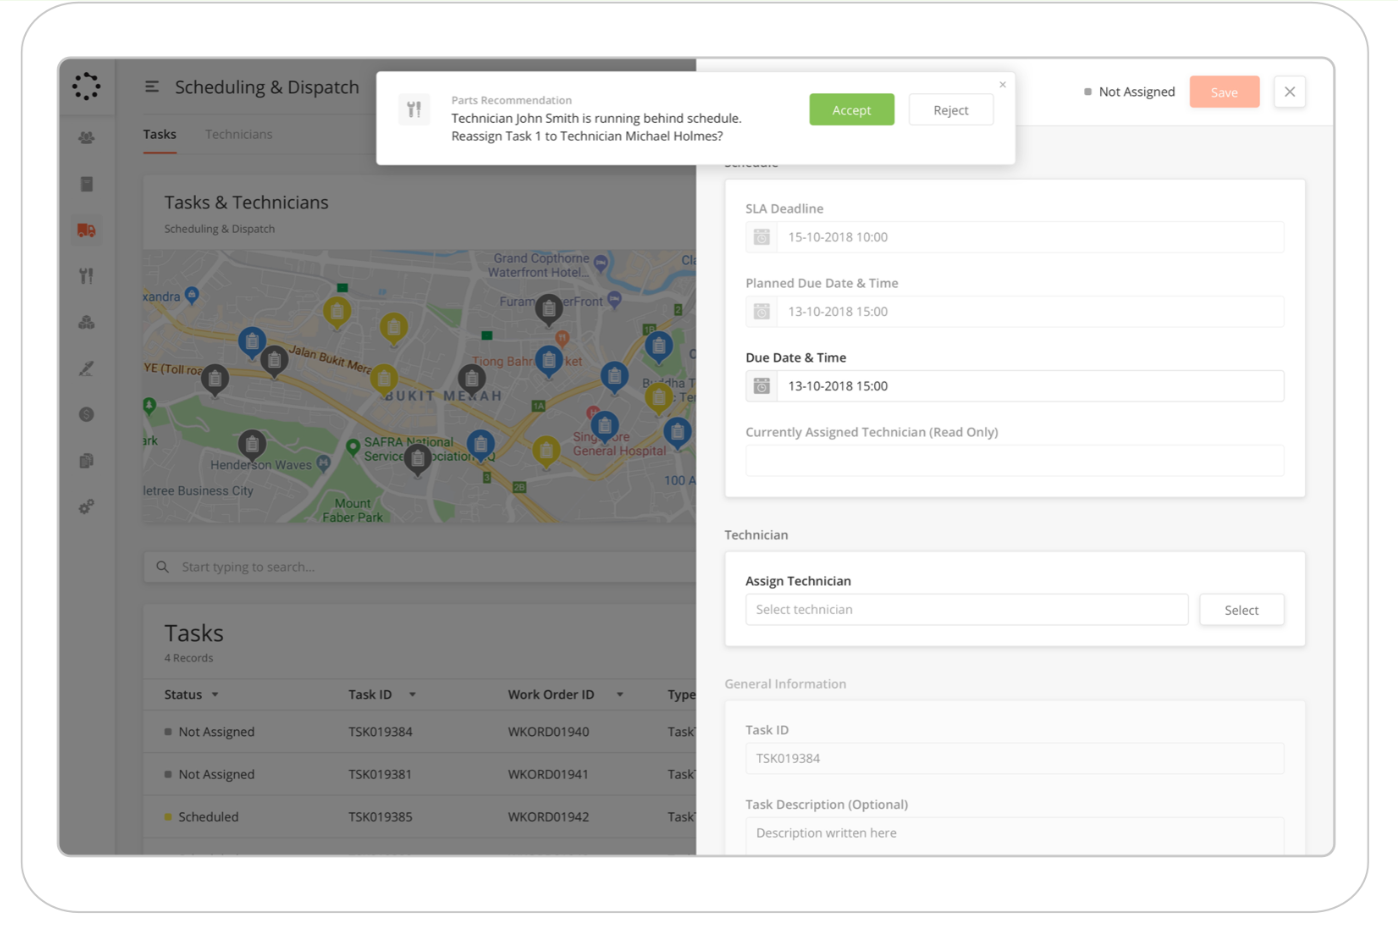Click the Tasks & Technicians heading
The image size is (1398, 936).
(x=246, y=203)
